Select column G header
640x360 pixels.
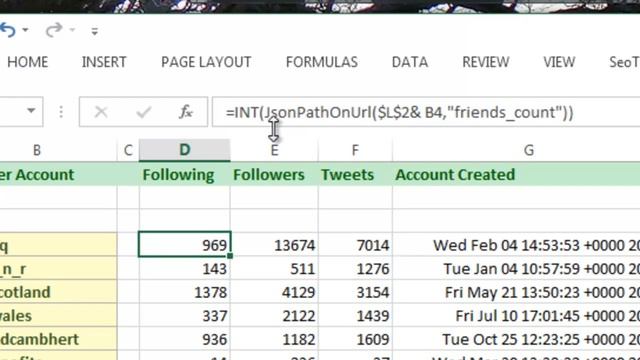click(516, 150)
